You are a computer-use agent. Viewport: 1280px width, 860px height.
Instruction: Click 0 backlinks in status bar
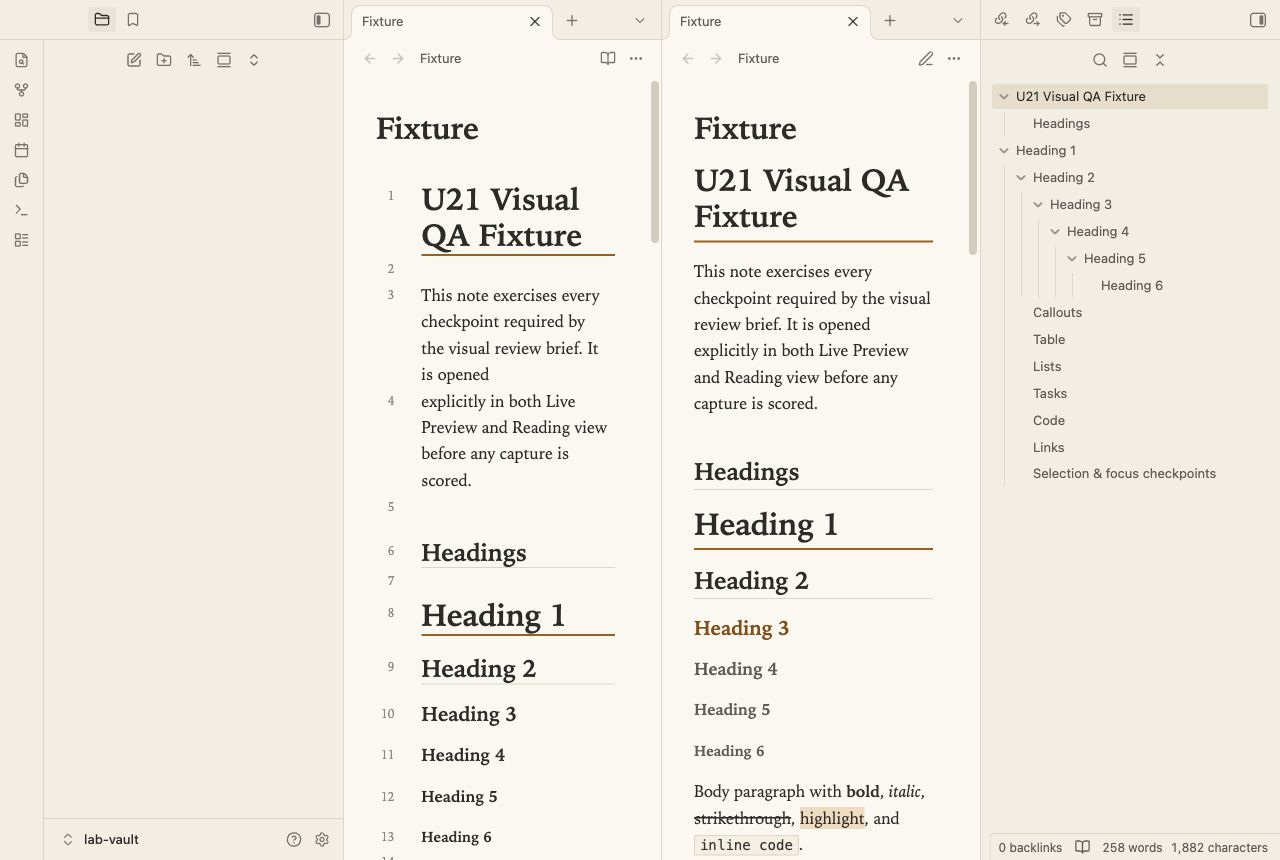coord(1030,847)
